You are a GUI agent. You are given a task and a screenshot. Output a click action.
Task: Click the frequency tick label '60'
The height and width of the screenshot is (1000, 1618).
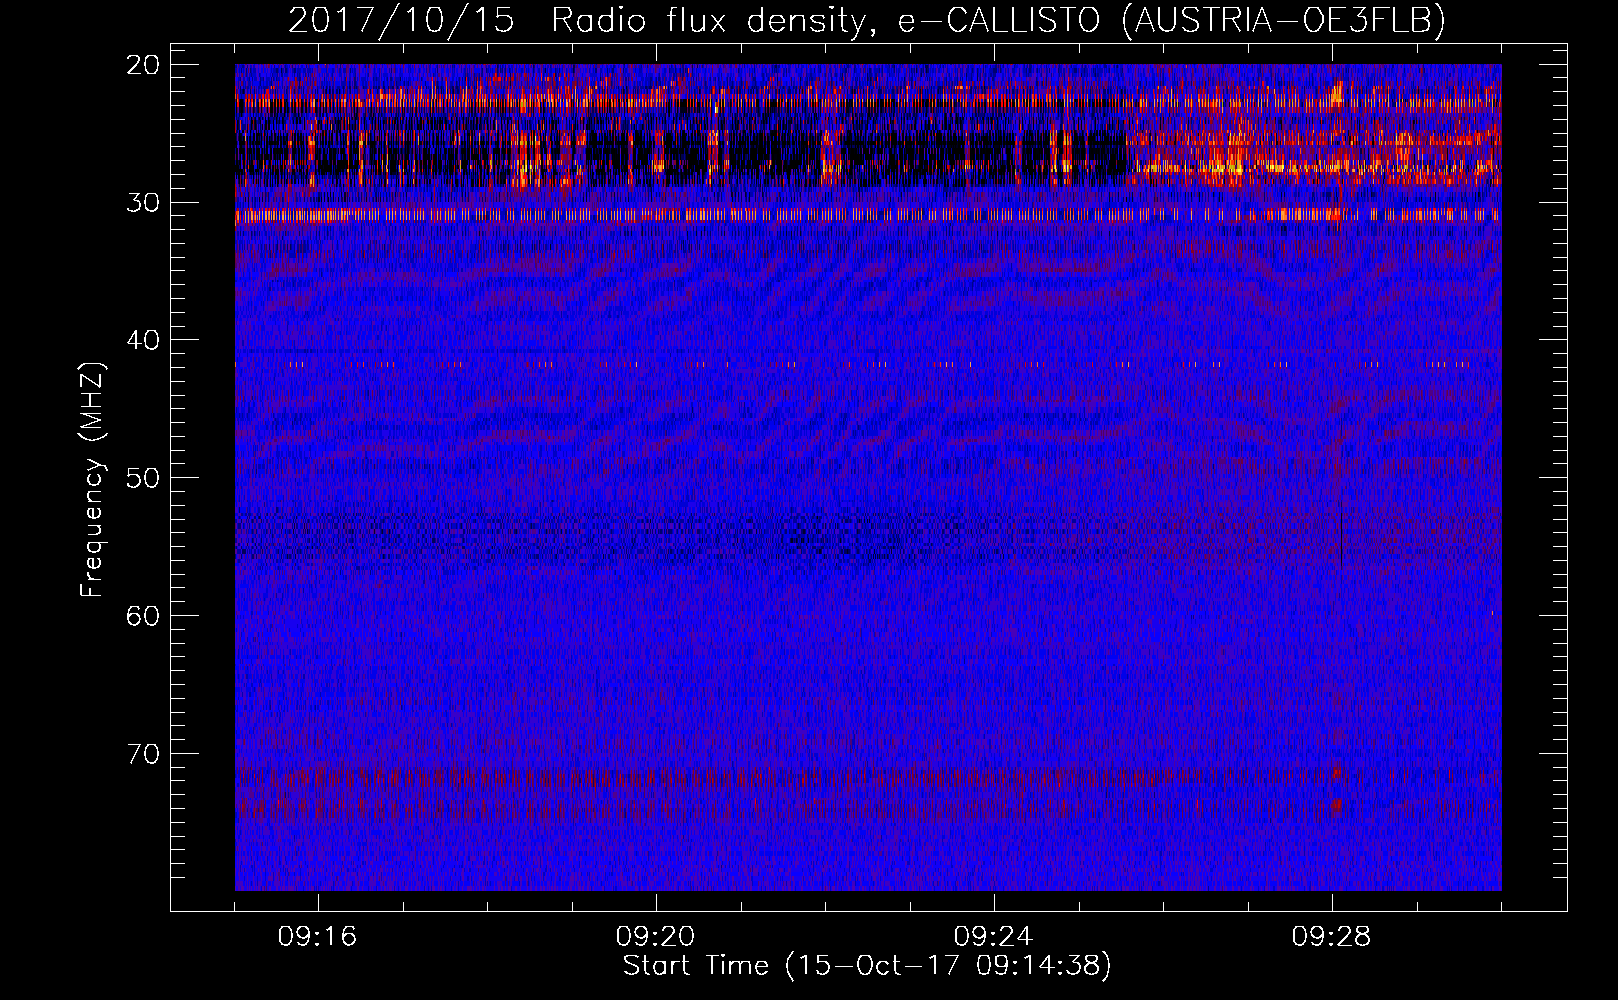[143, 616]
